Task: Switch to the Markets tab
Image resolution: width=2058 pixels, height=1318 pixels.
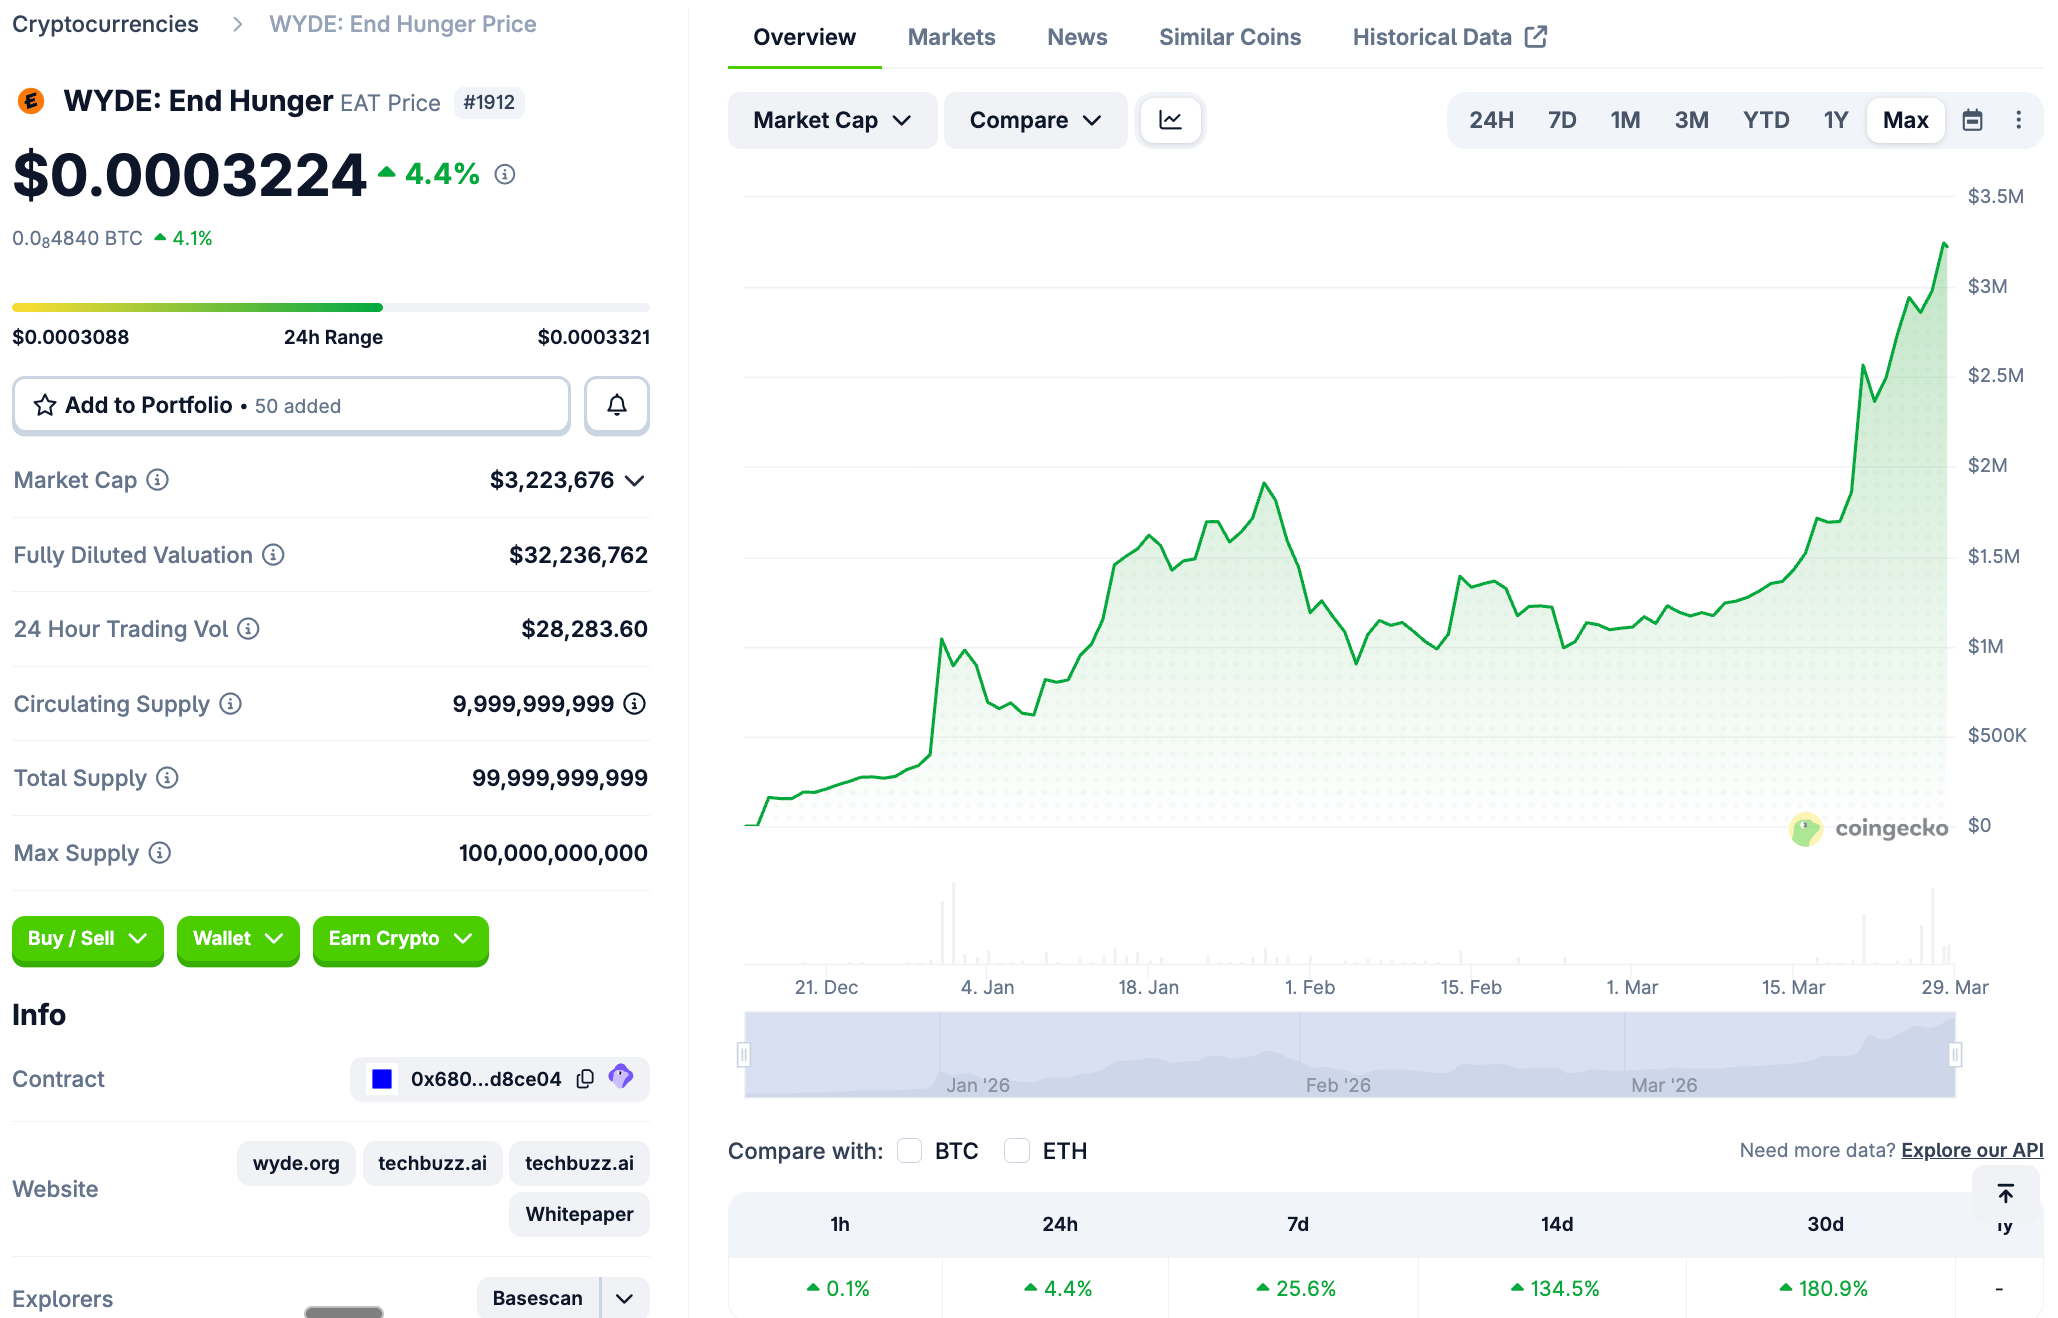Action: 951,37
